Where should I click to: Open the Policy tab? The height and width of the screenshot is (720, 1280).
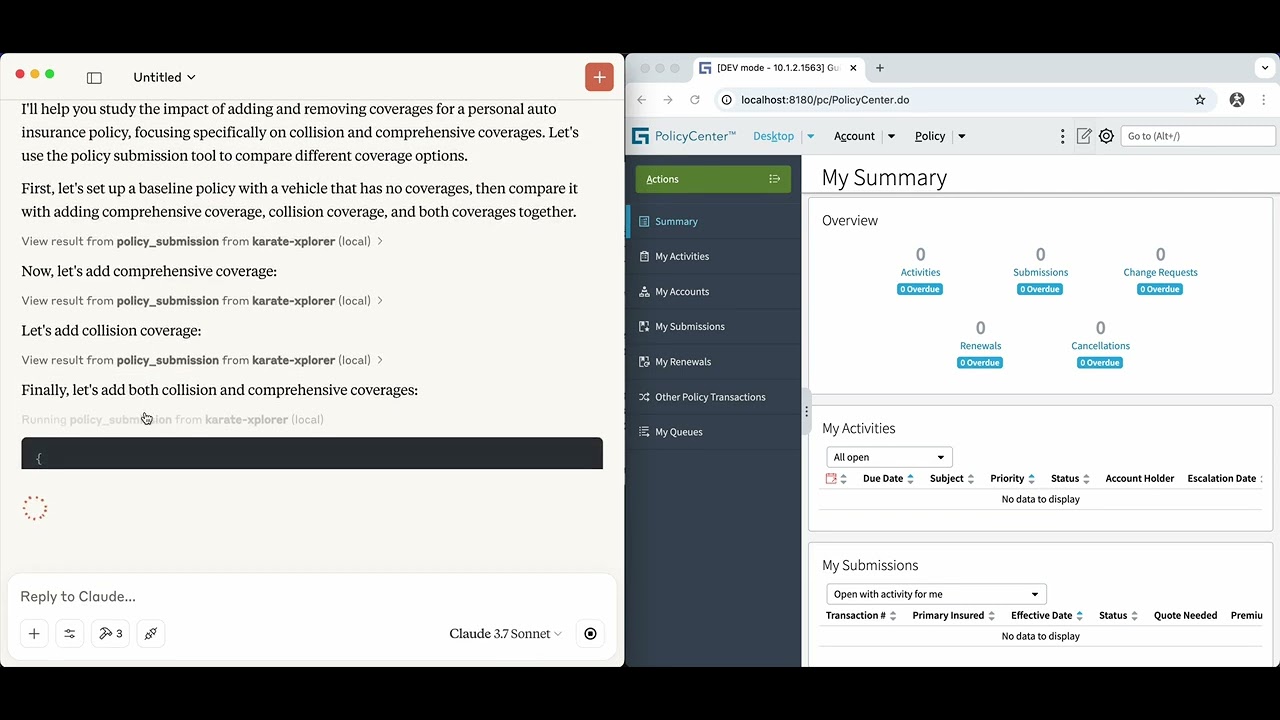coord(930,136)
